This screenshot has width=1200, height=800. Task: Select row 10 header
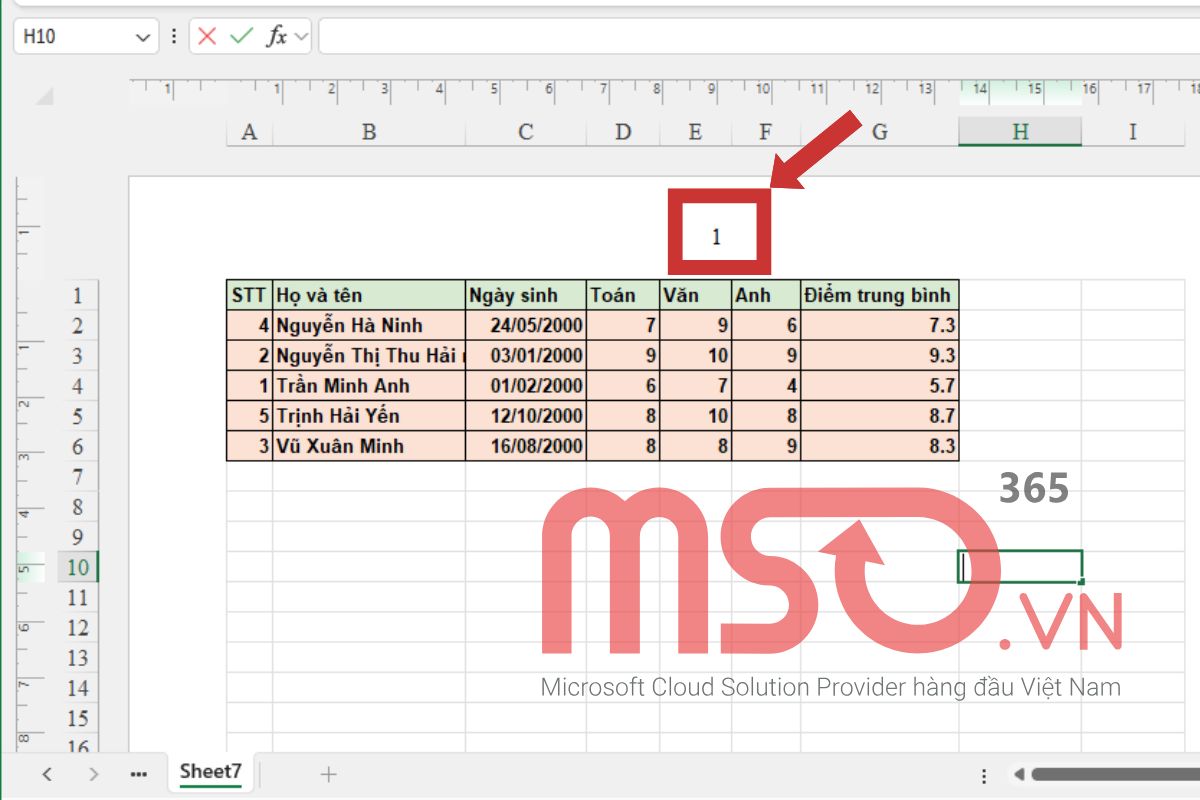78,567
